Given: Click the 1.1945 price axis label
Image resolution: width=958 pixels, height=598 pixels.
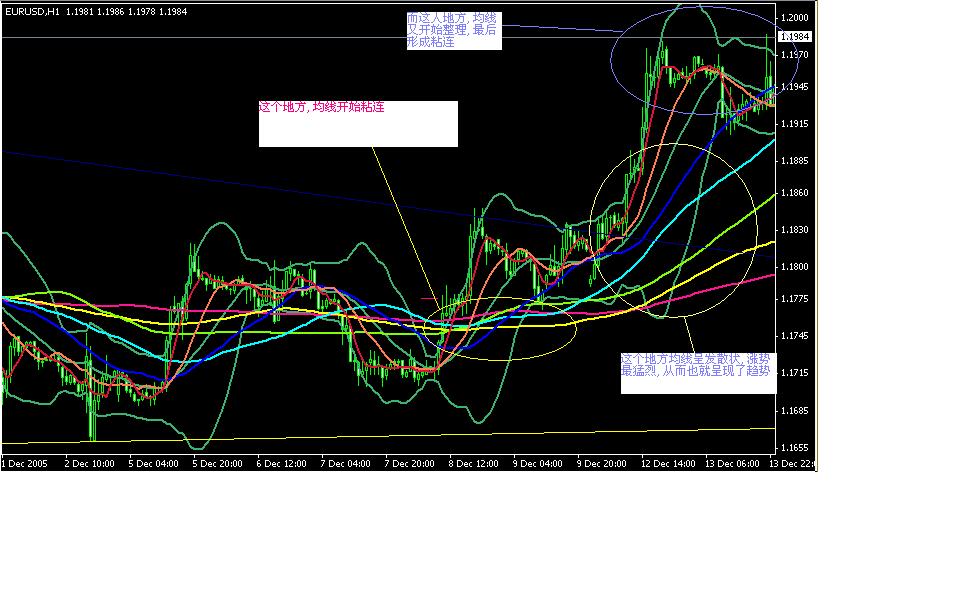Looking at the screenshot, I should [x=795, y=87].
